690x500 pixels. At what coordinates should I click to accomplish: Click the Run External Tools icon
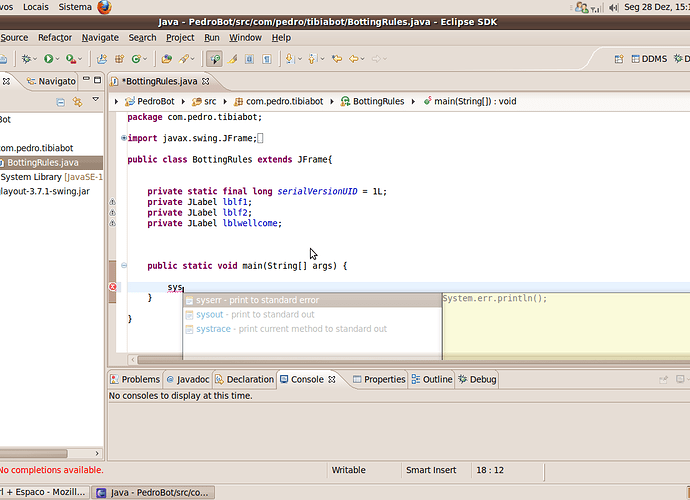click(x=70, y=59)
